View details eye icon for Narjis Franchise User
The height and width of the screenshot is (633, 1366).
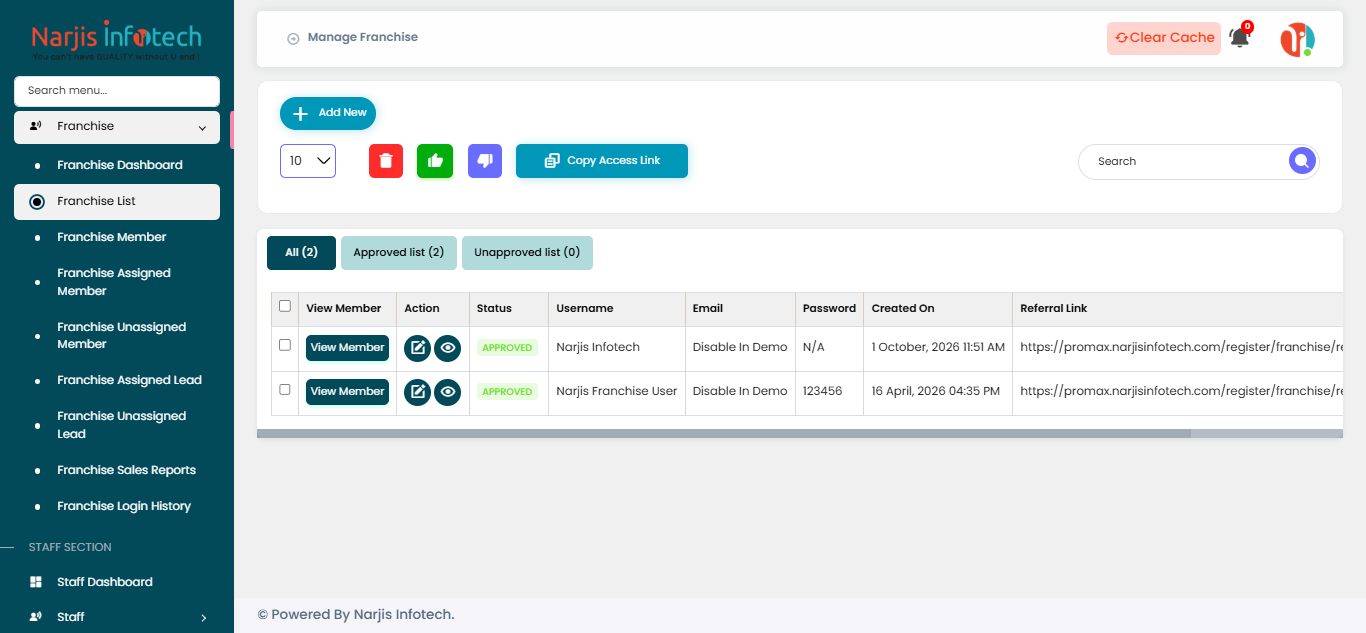coord(447,392)
